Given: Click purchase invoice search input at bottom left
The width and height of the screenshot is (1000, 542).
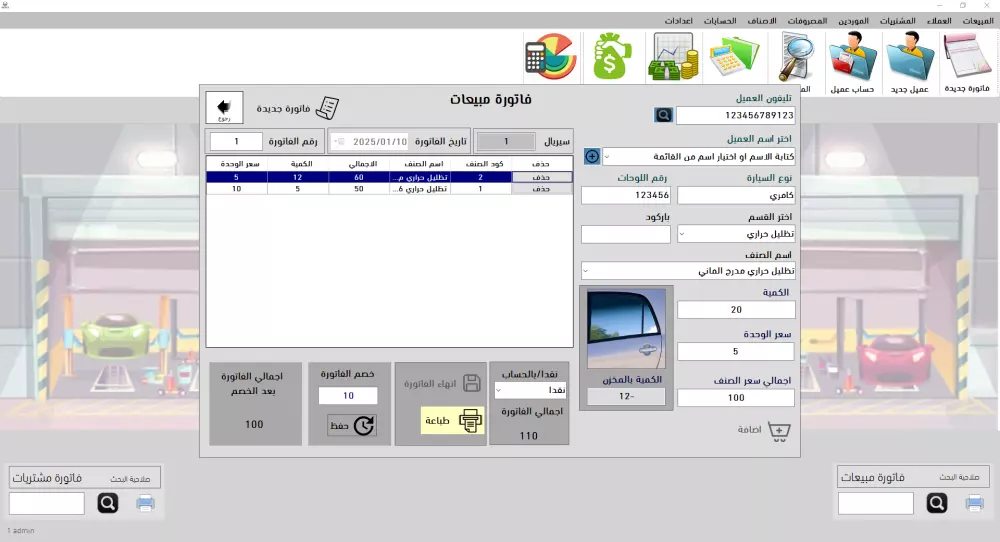Looking at the screenshot, I should click(x=47, y=503).
